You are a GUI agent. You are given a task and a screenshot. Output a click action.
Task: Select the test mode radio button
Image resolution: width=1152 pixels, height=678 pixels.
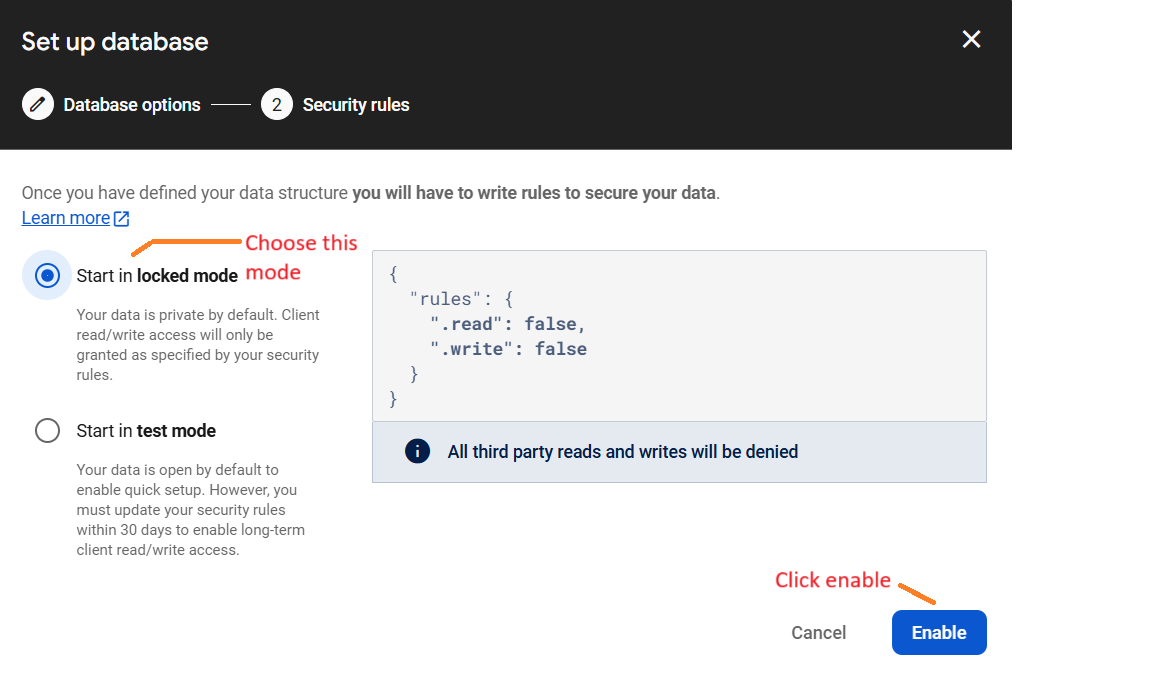[47, 430]
